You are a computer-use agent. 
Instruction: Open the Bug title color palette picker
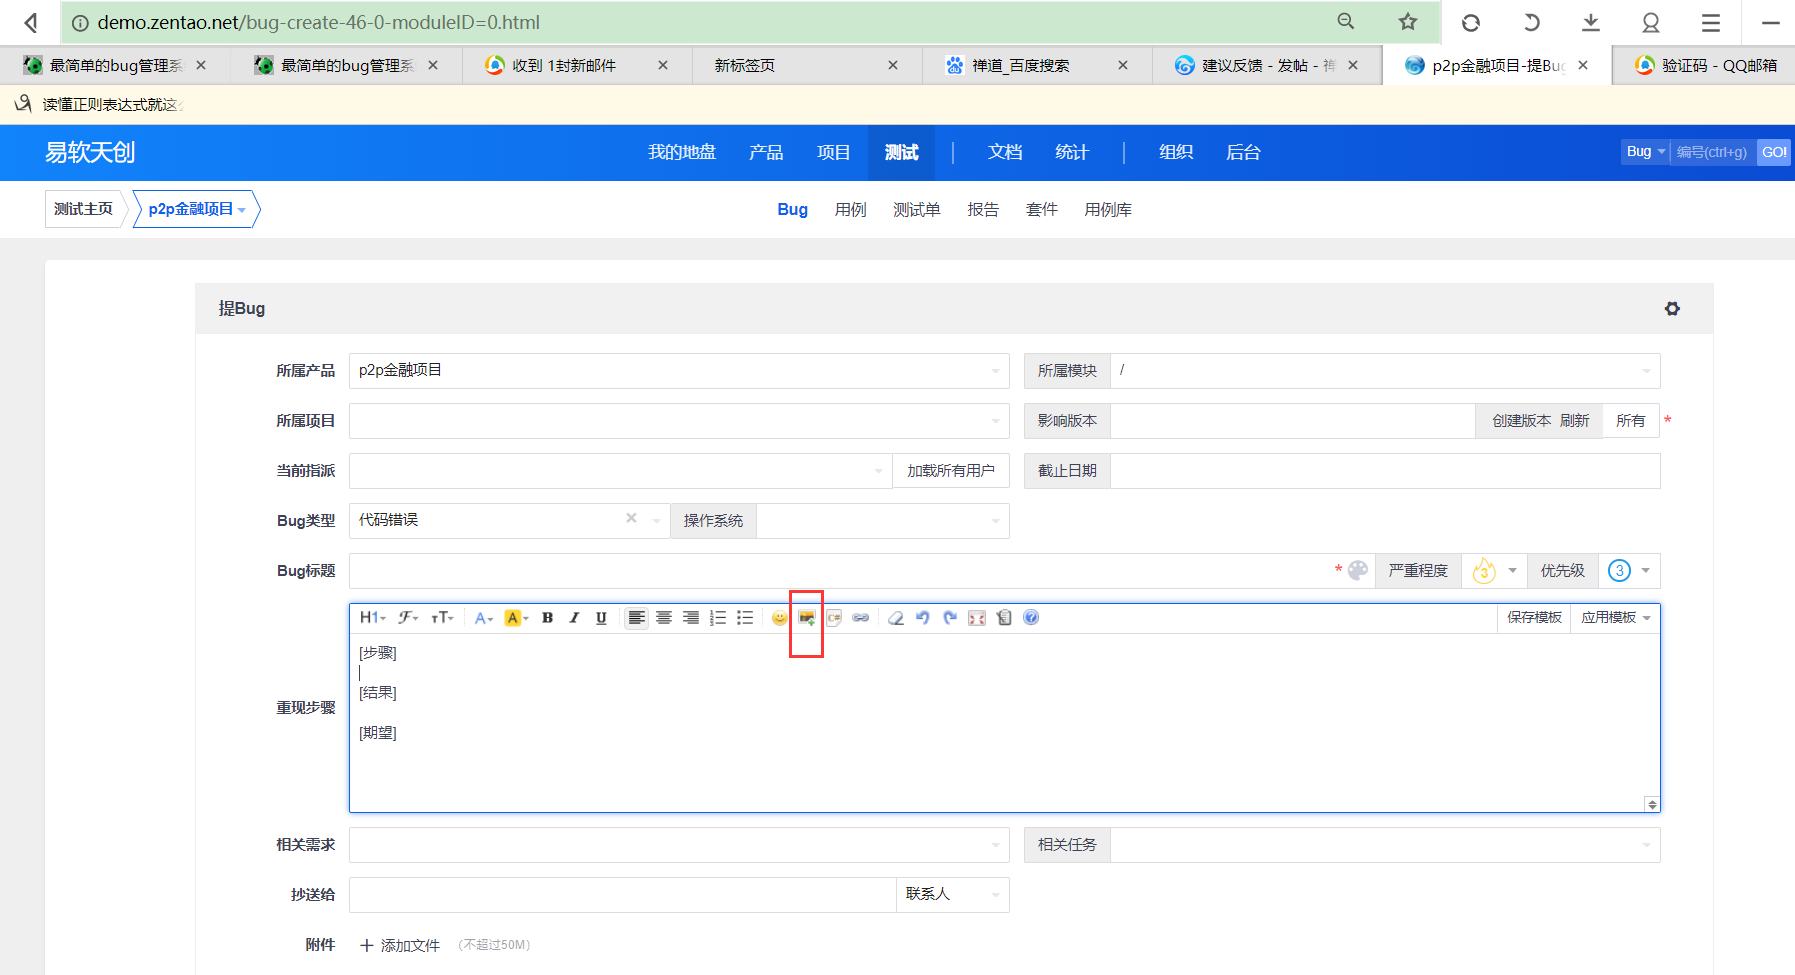tap(1358, 571)
